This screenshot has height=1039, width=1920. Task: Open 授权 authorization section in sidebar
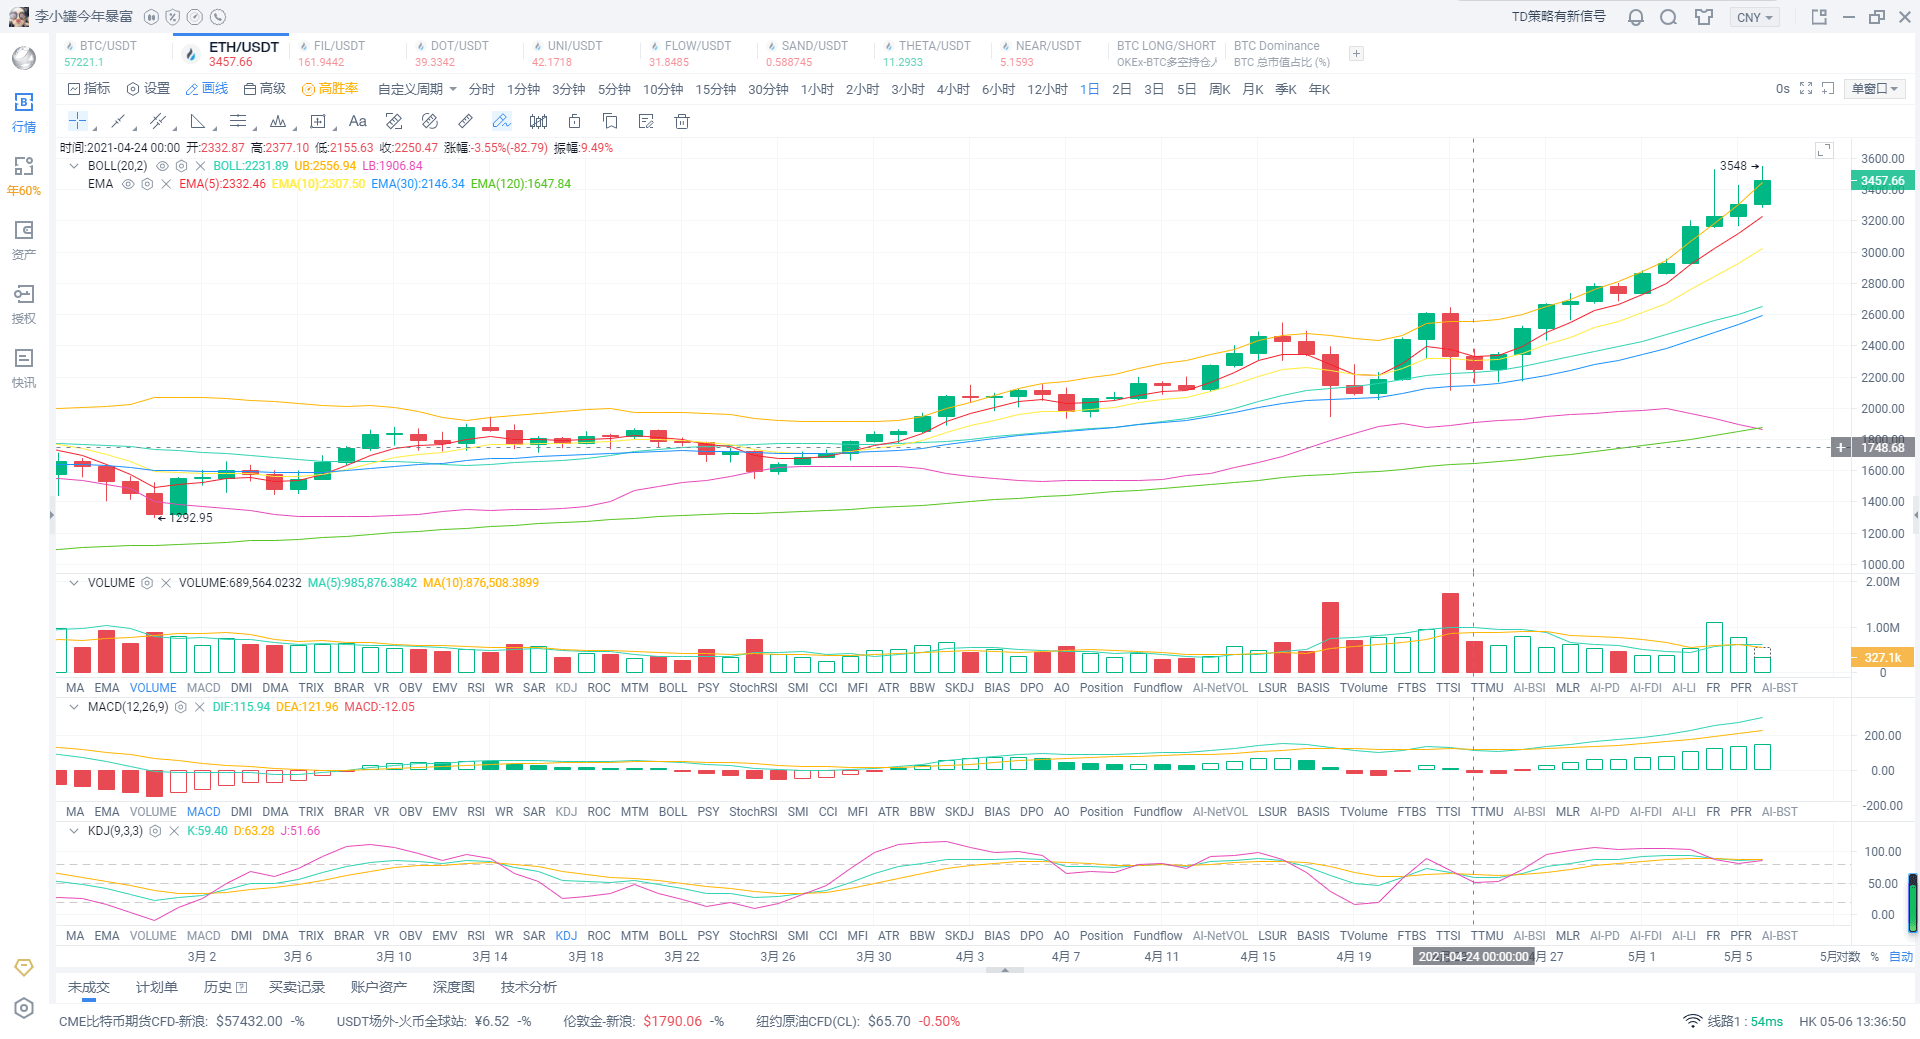point(24,304)
